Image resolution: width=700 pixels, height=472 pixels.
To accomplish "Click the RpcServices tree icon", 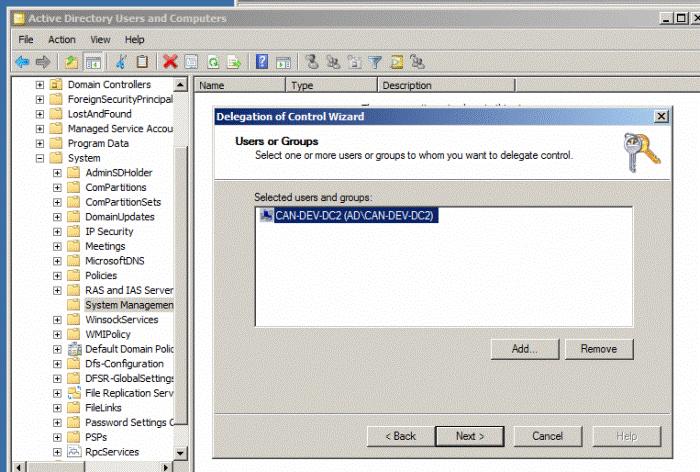I will [74, 451].
